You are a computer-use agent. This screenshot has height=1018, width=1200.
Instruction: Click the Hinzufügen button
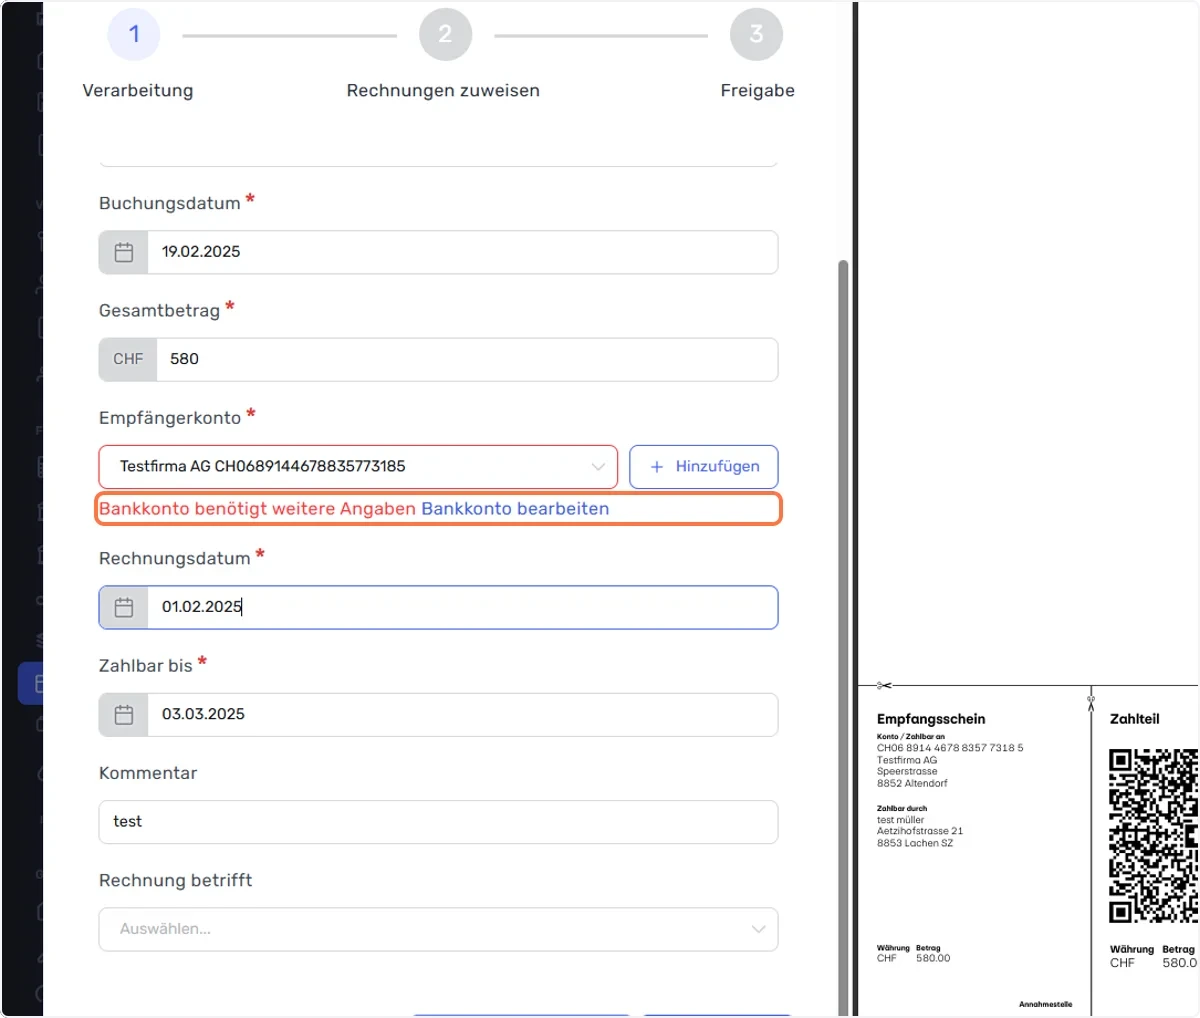(704, 467)
